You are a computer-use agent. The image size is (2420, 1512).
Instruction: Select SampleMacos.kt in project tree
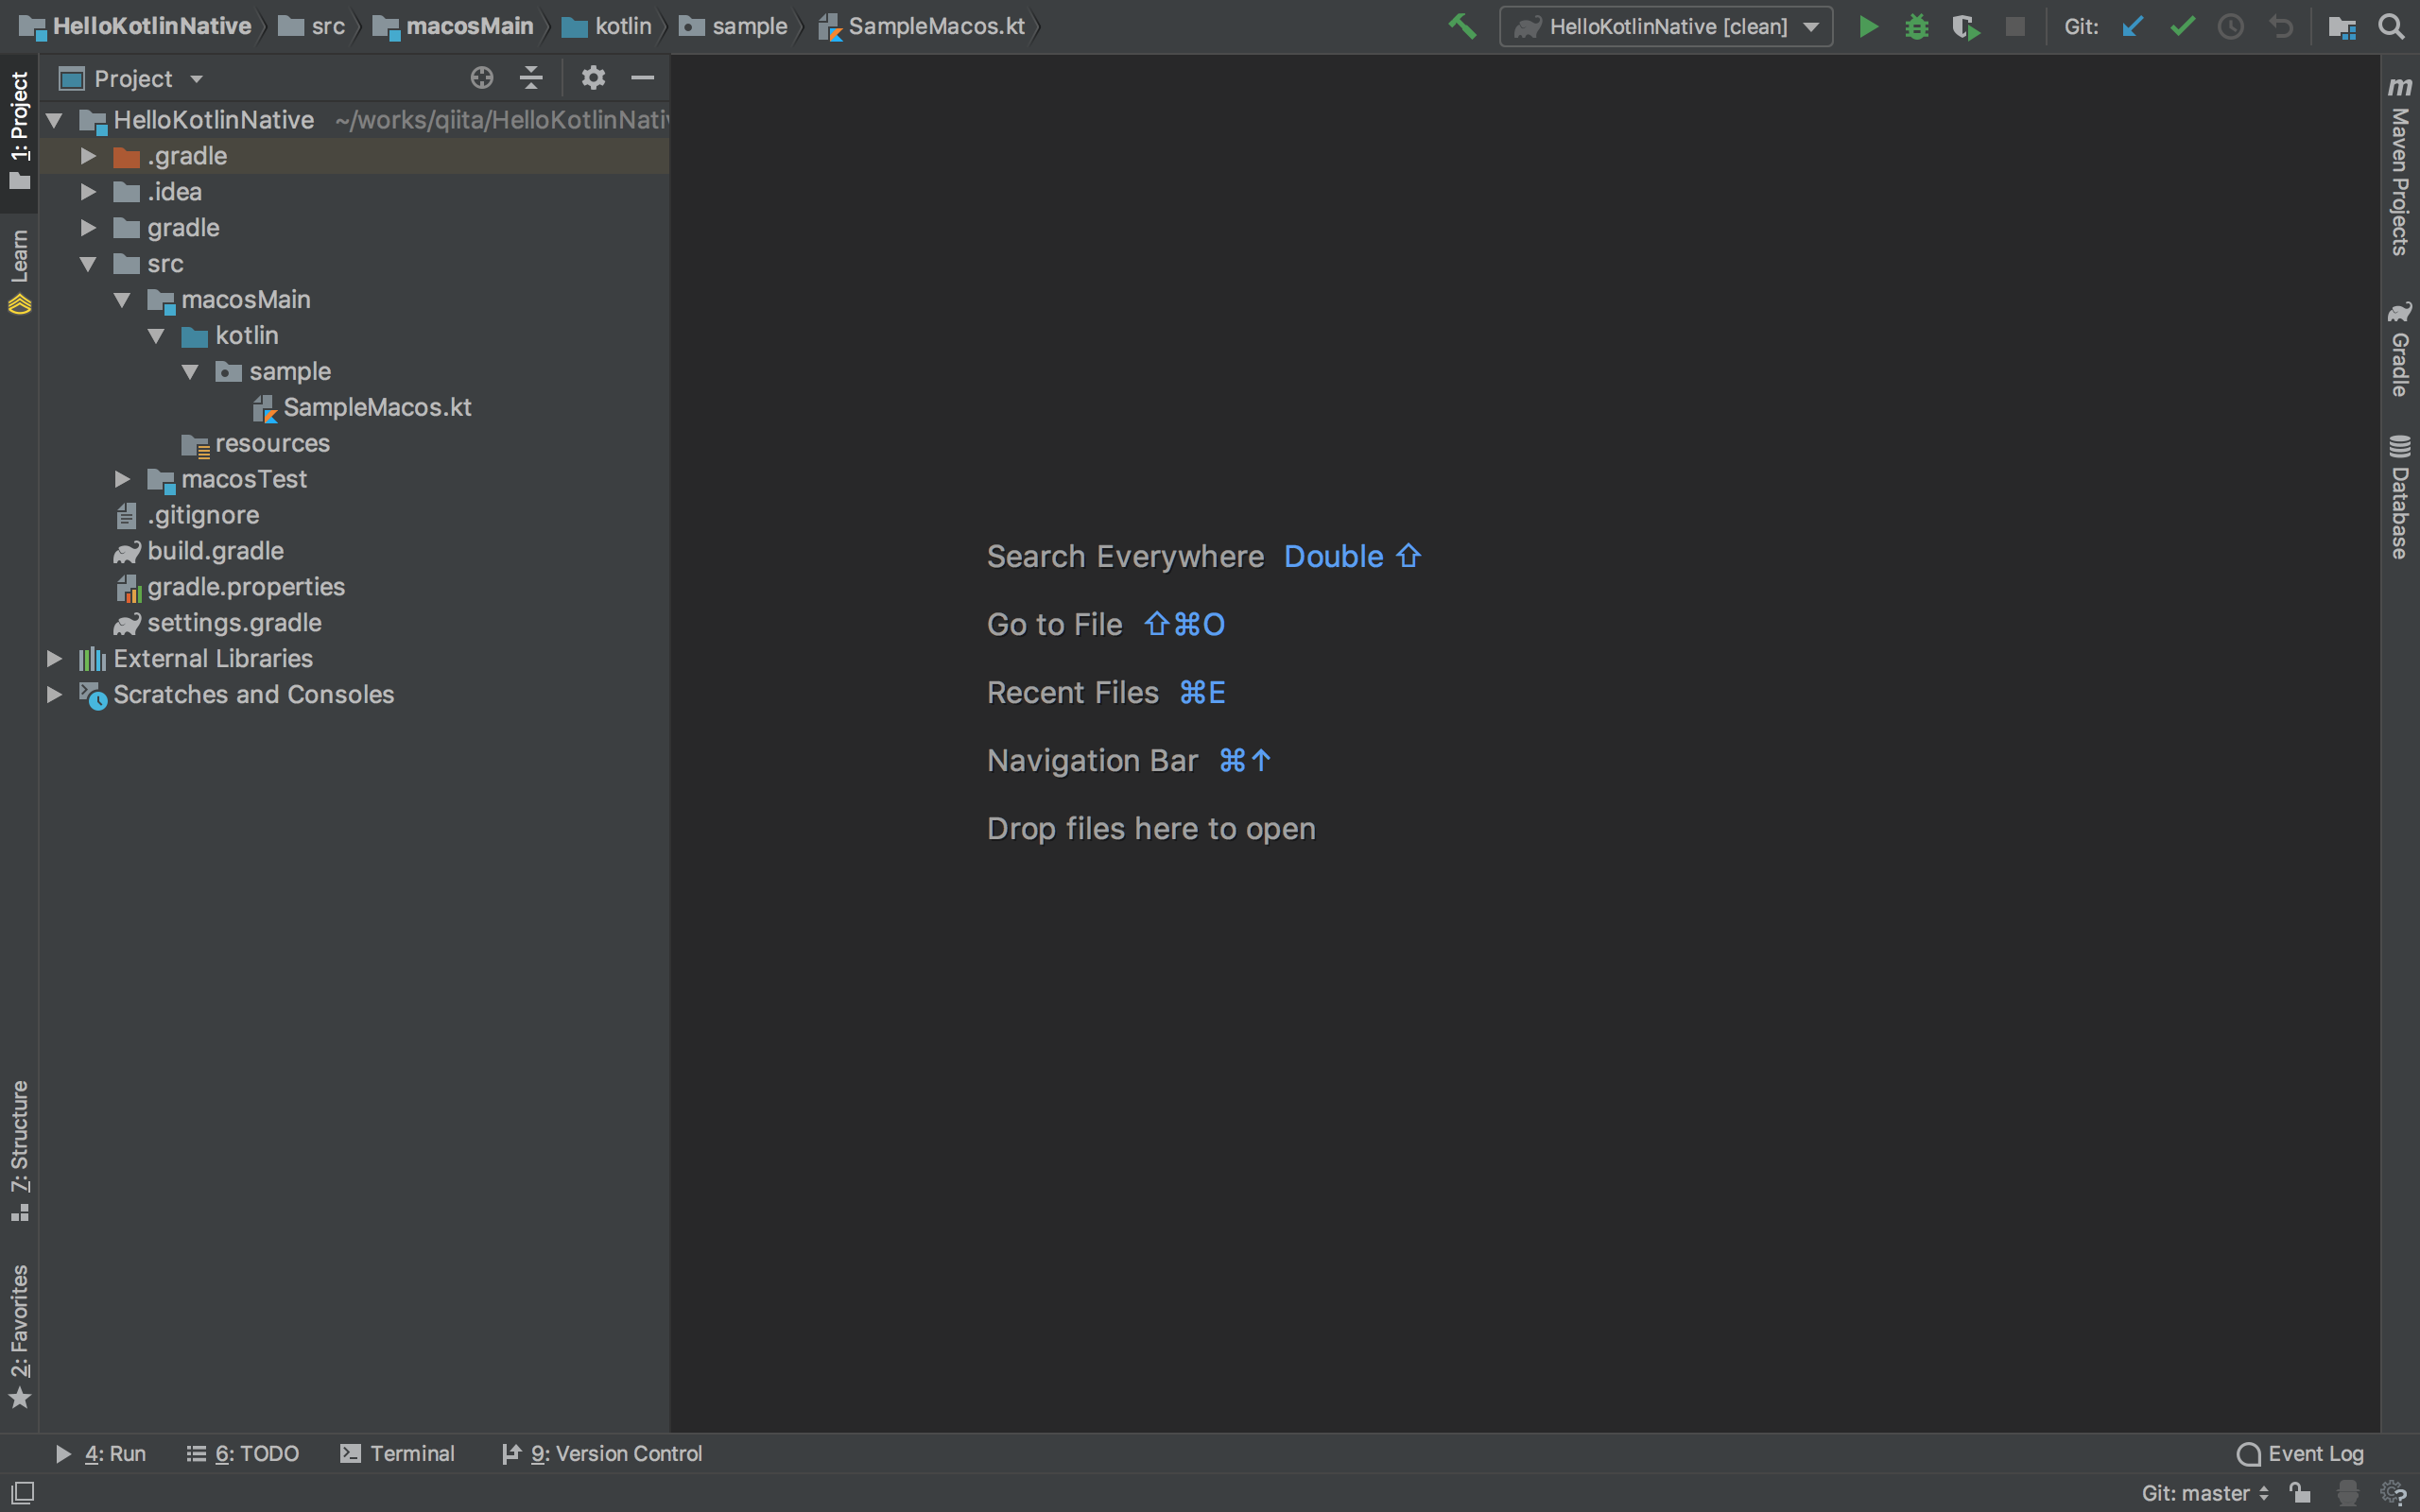(377, 408)
